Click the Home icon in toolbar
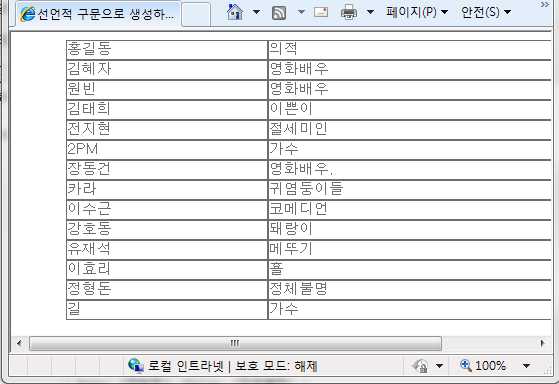559x384 pixels. click(235, 12)
